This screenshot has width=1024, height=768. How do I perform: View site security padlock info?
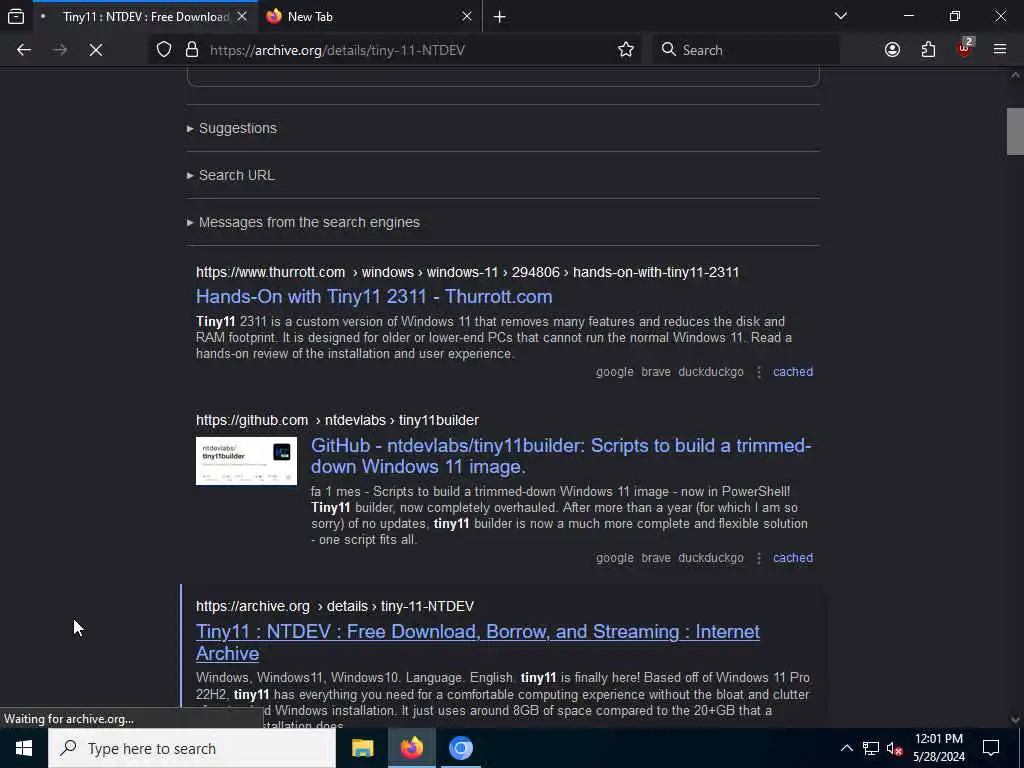pyautogui.click(x=192, y=50)
